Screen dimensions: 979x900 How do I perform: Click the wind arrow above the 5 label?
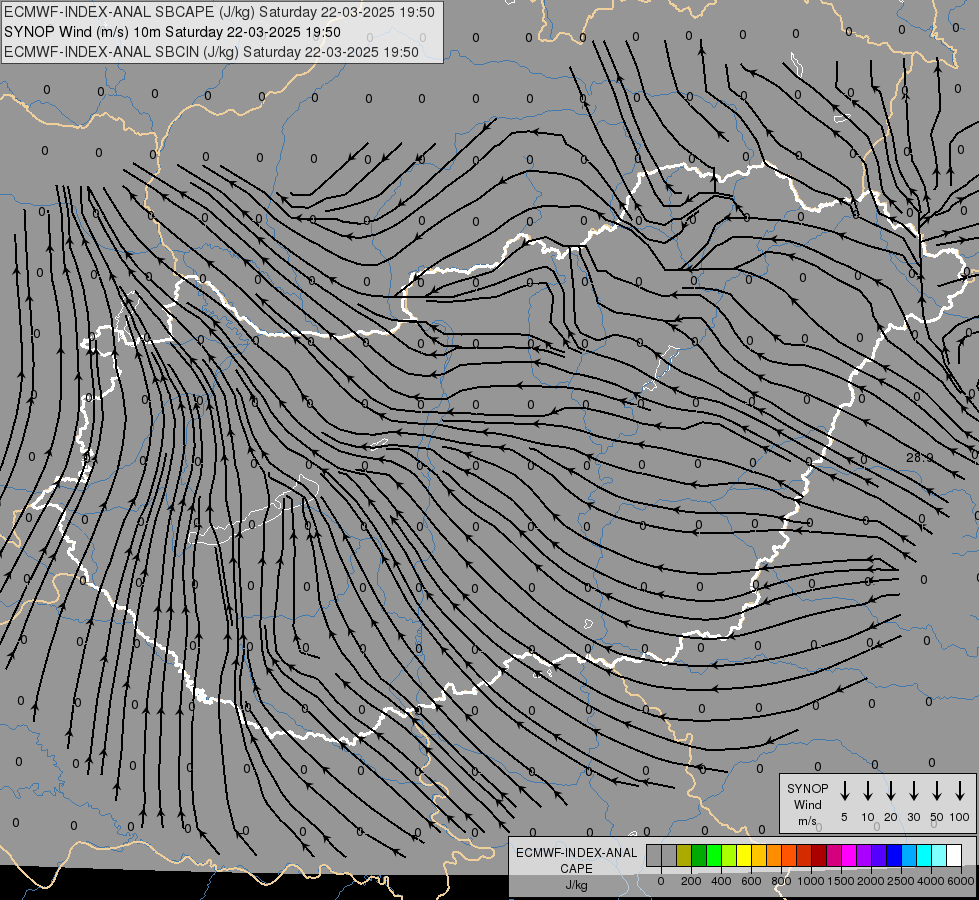click(844, 791)
